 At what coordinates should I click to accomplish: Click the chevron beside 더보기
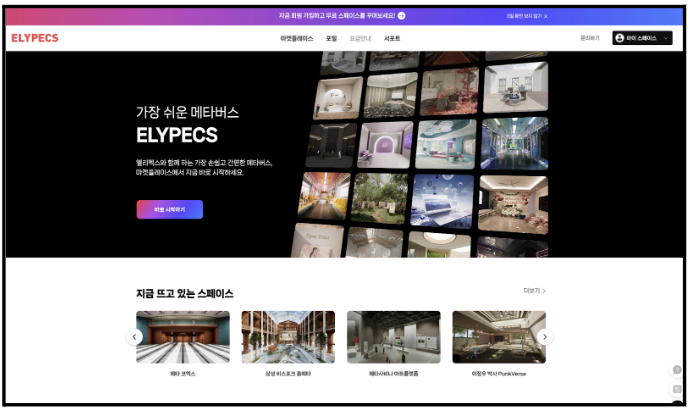544,291
